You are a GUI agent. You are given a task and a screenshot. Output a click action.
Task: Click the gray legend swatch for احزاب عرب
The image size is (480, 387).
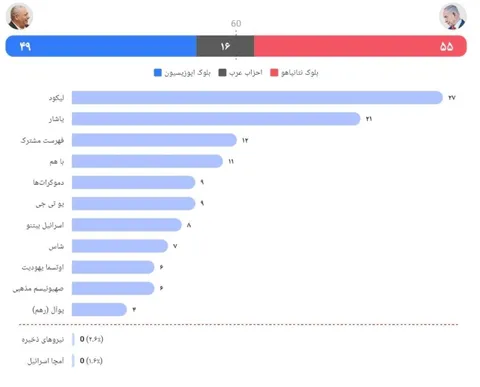(x=222, y=73)
